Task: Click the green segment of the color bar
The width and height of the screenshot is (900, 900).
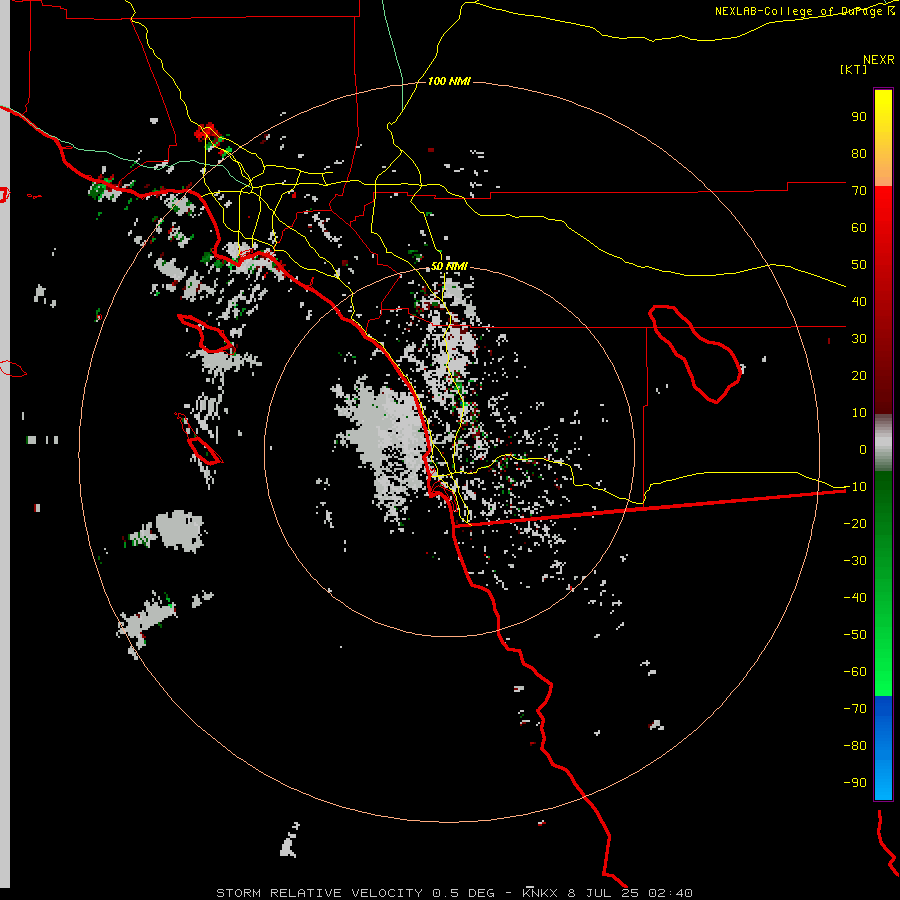Action: click(x=883, y=584)
